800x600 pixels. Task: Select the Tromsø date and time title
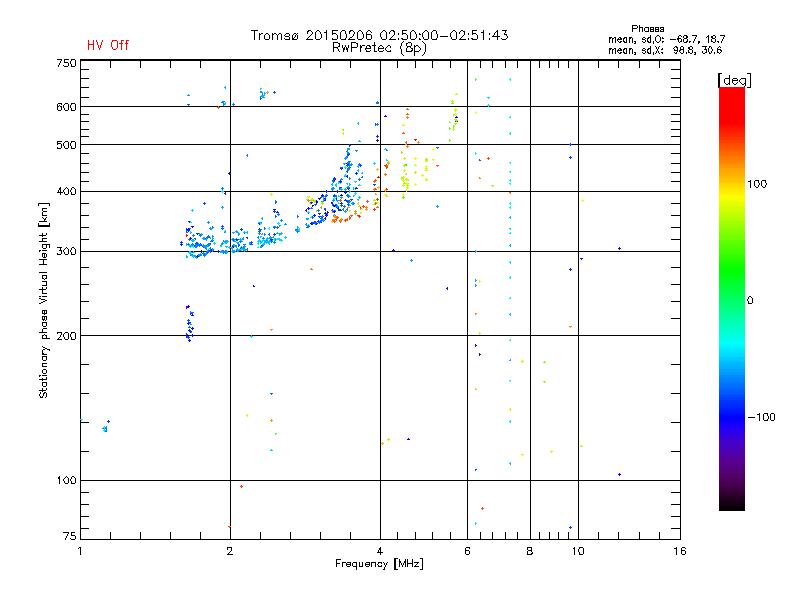pos(379,35)
